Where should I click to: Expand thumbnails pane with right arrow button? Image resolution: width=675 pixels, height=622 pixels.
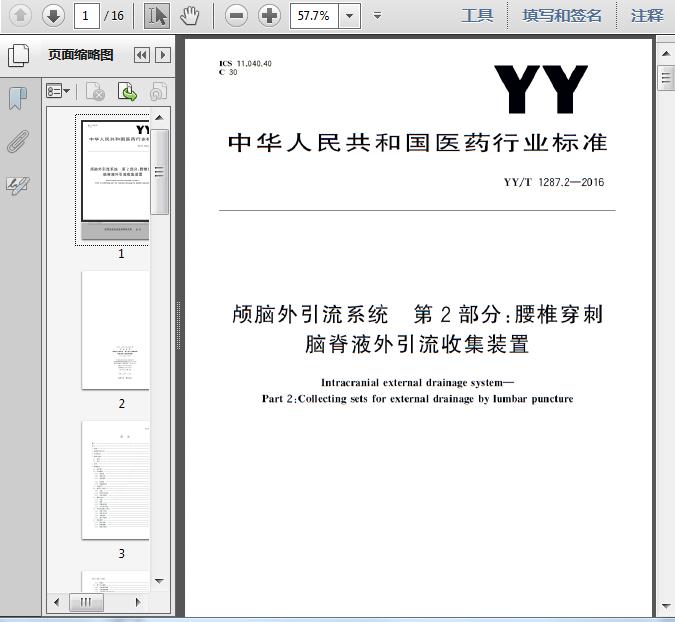[163, 55]
